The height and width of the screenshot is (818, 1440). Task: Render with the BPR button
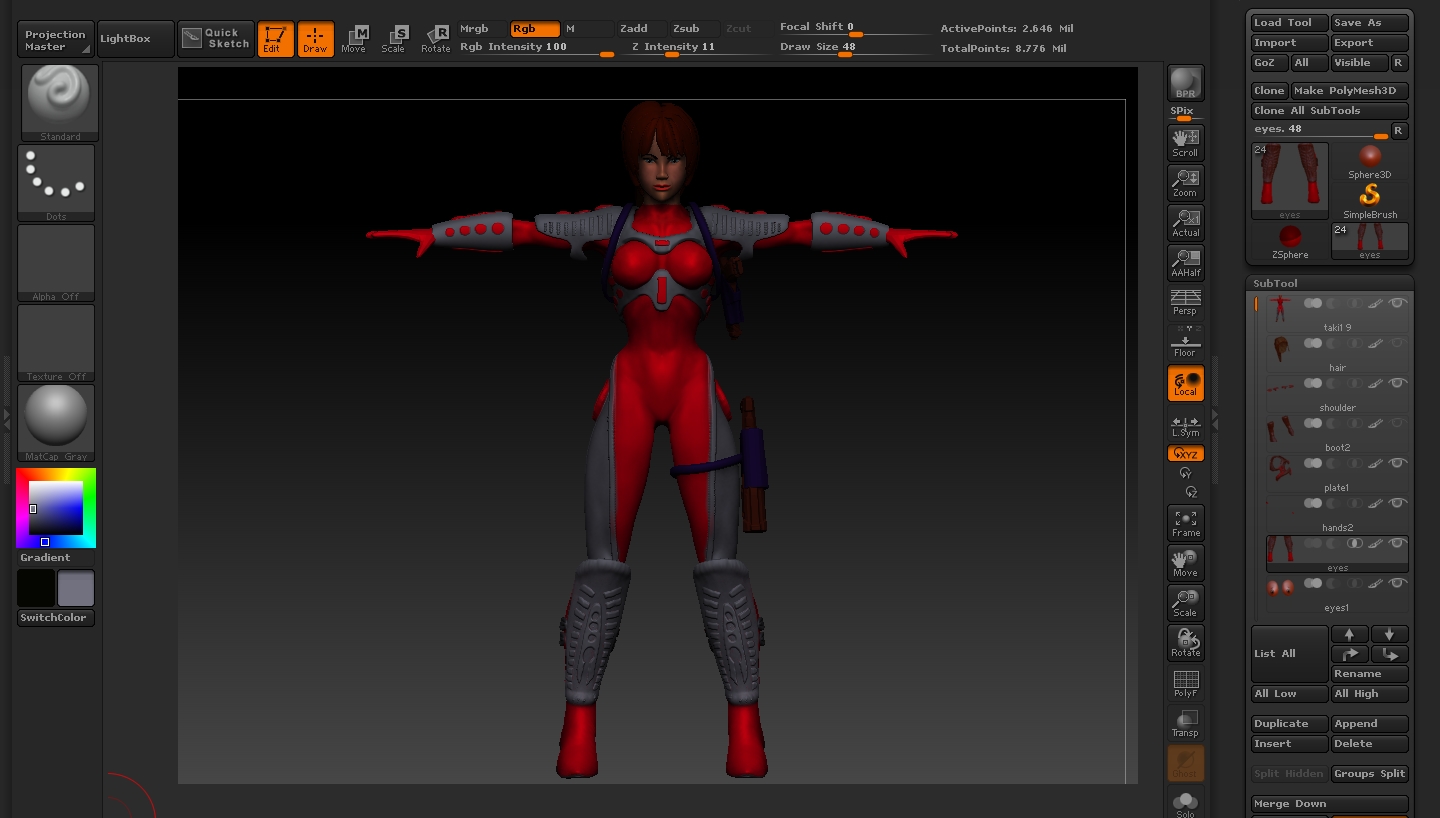coord(1186,84)
